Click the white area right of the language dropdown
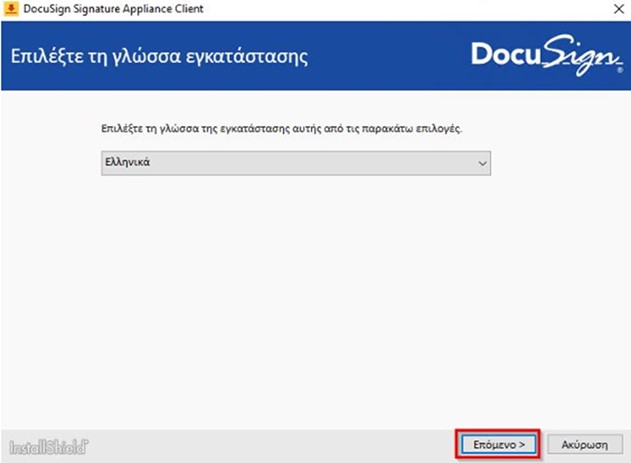 point(560,162)
